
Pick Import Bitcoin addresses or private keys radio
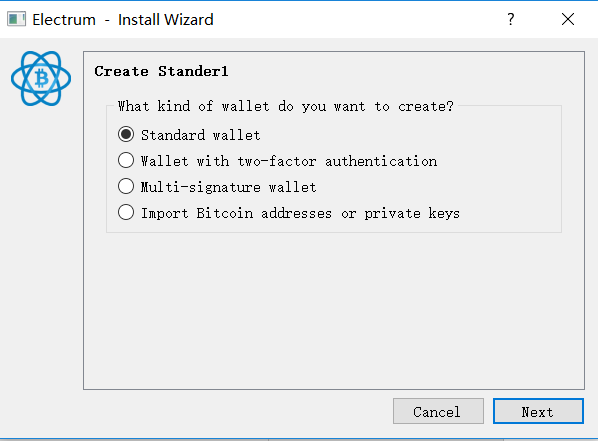coord(126,212)
